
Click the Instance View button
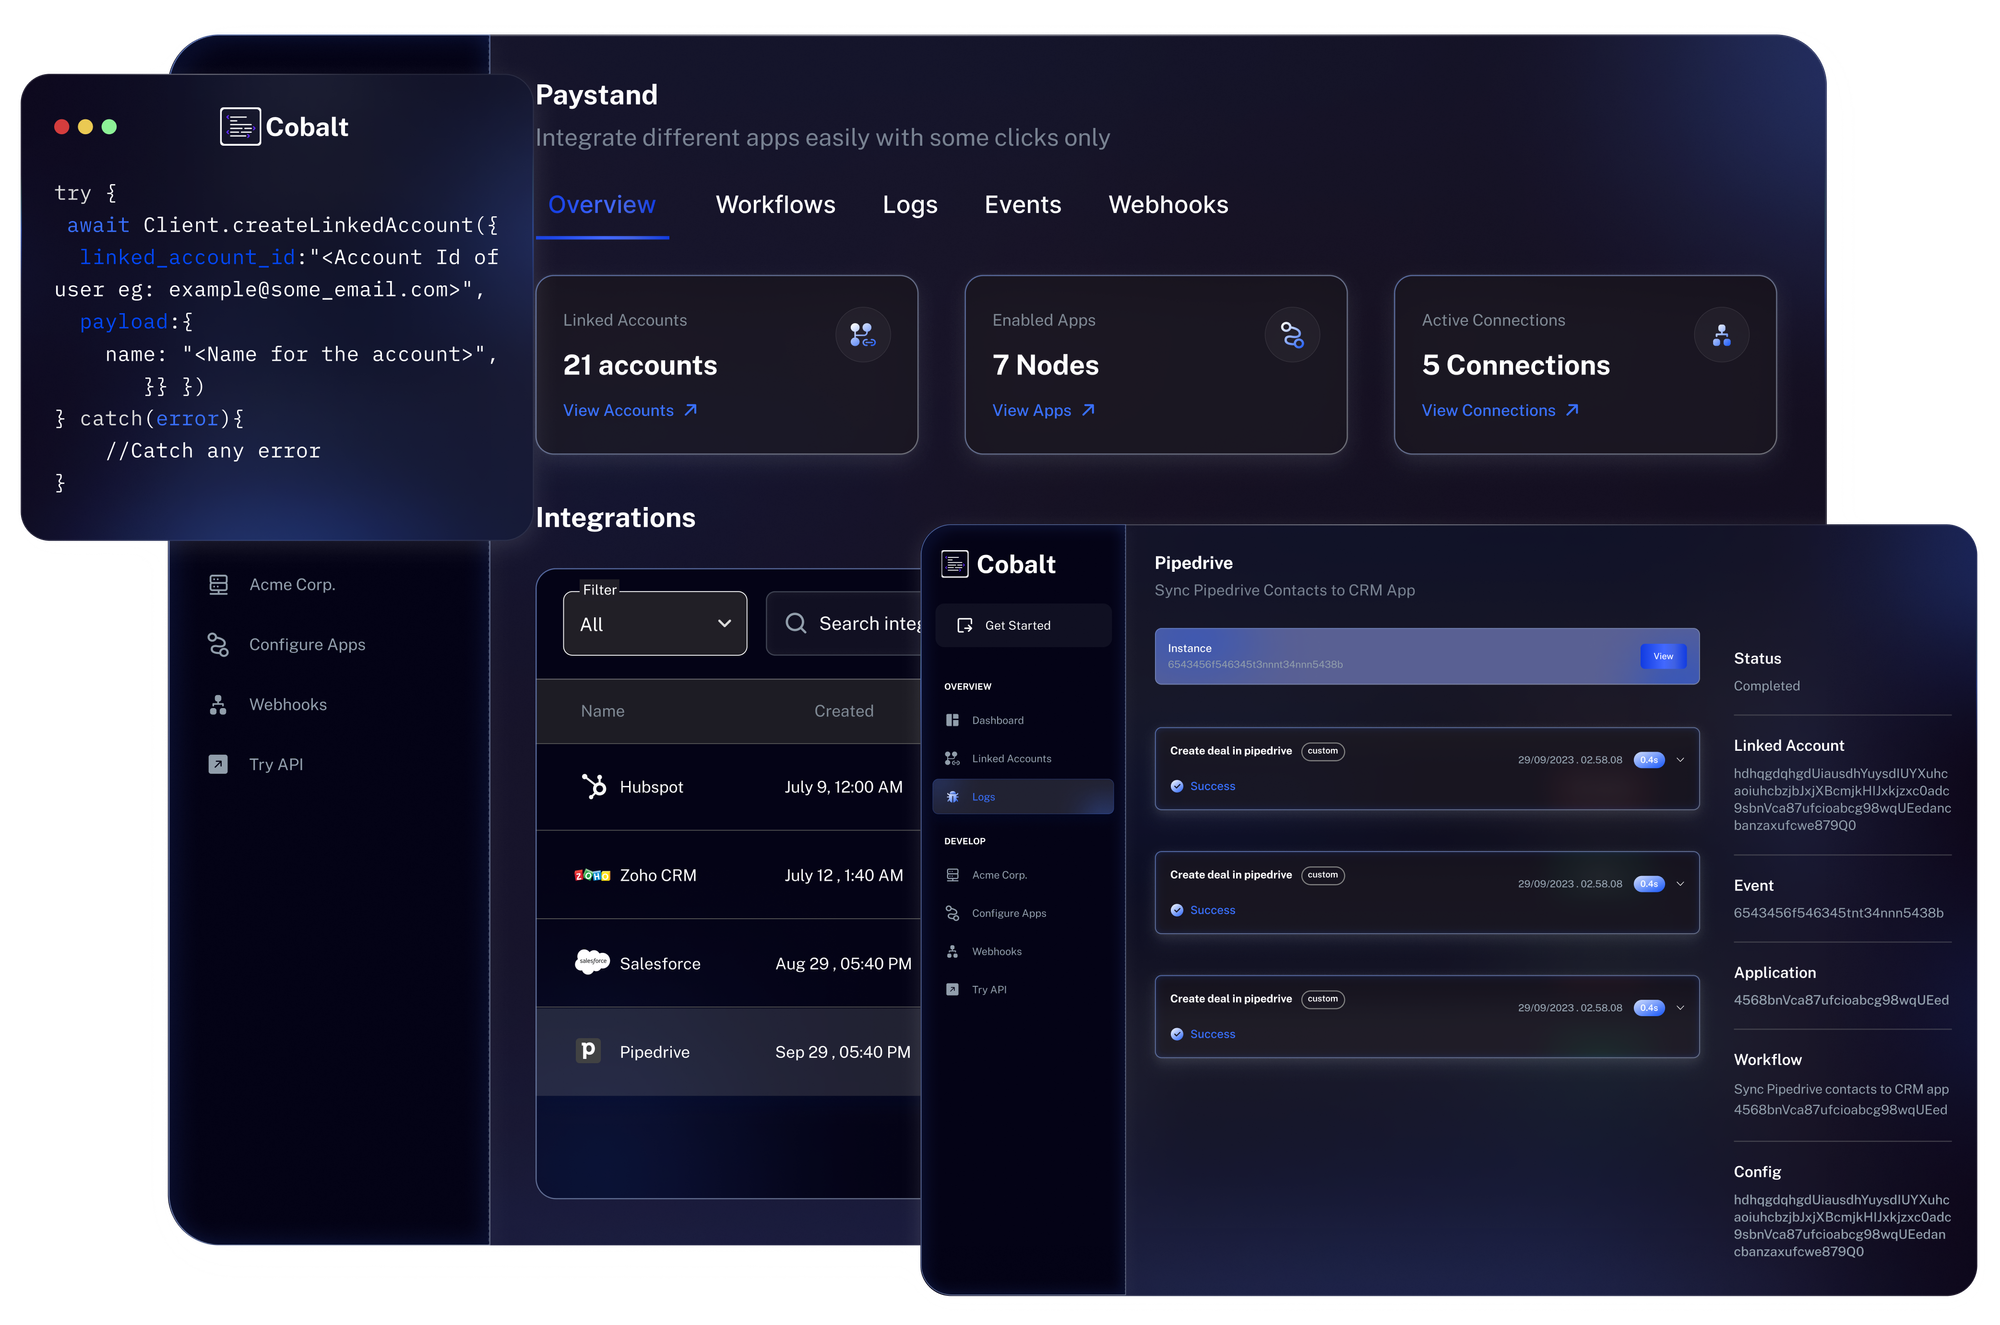[1663, 656]
